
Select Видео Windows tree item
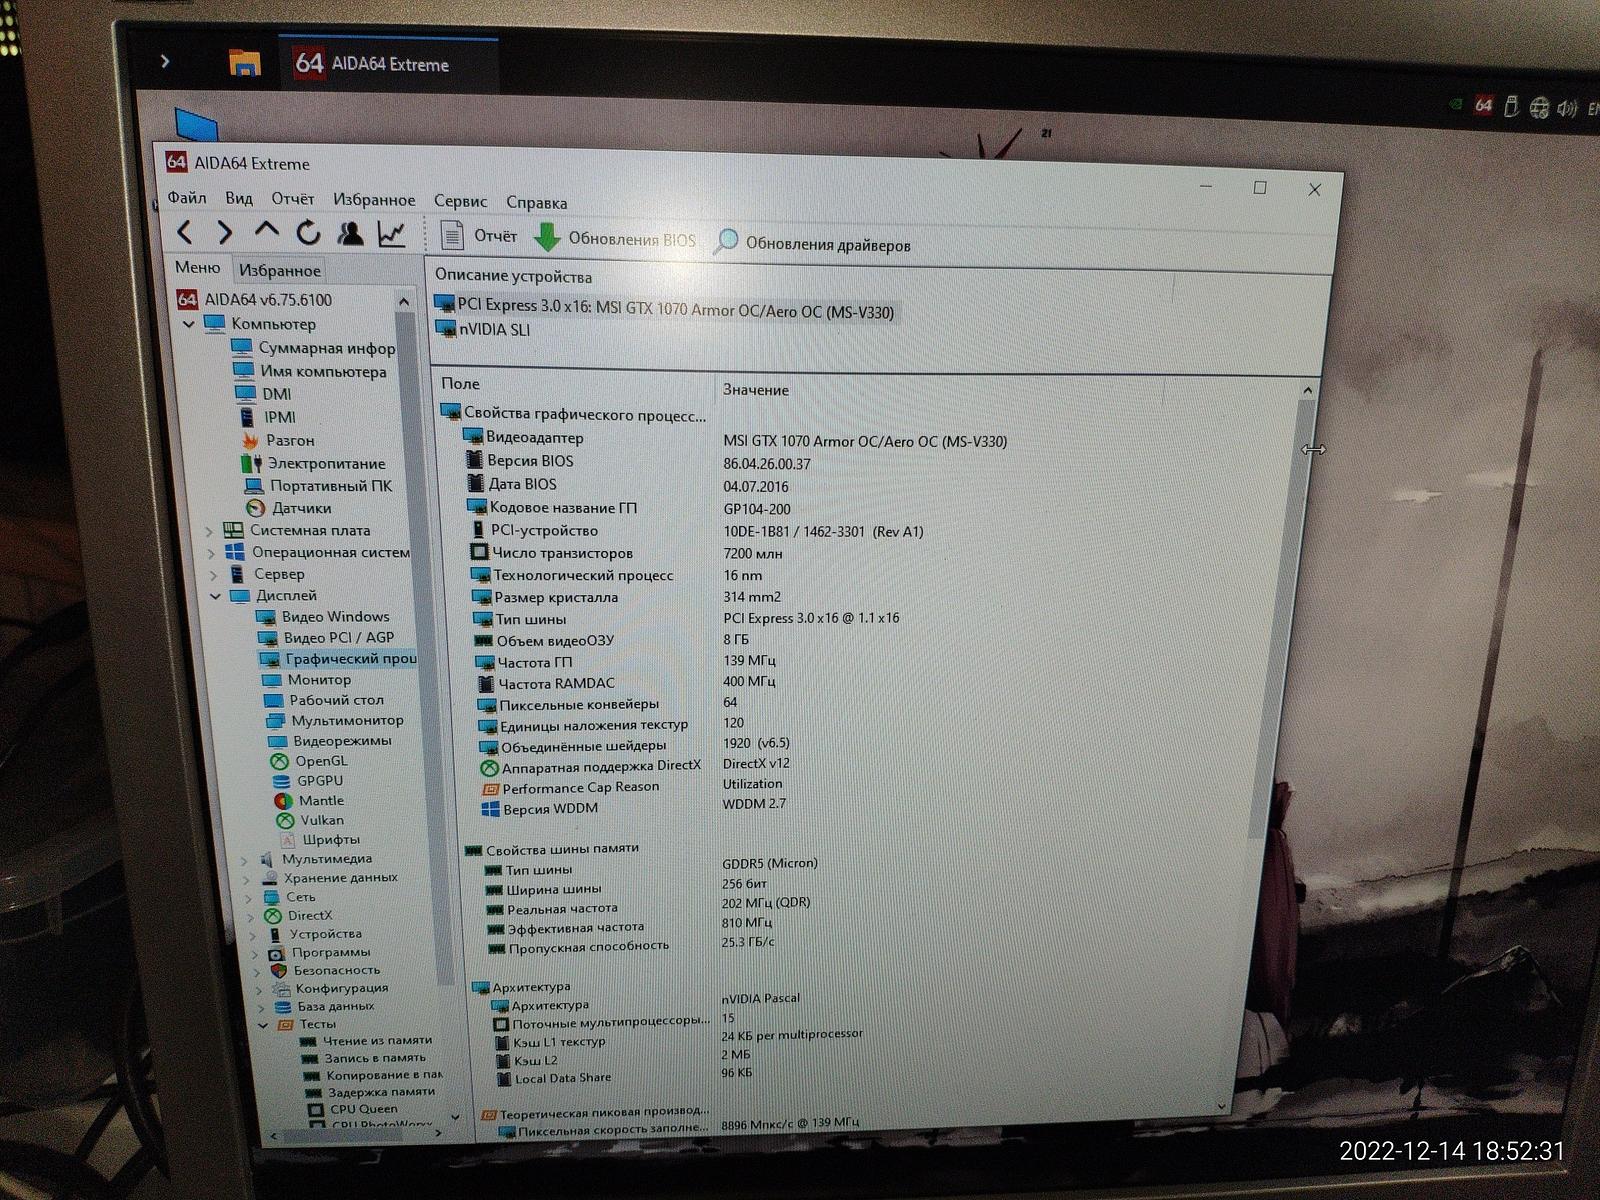[x=324, y=617]
